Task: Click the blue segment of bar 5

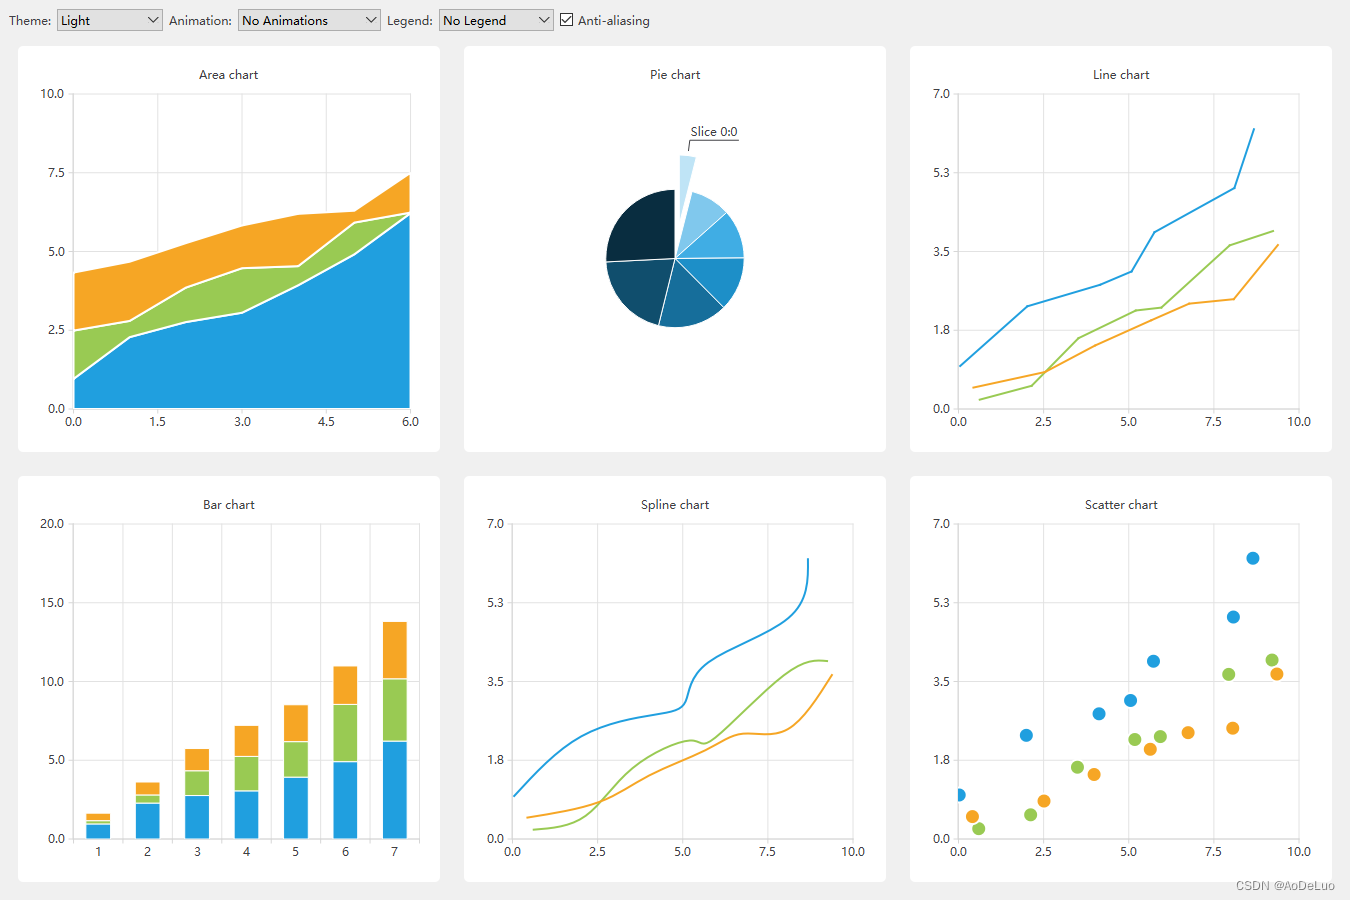Action: pos(296,808)
